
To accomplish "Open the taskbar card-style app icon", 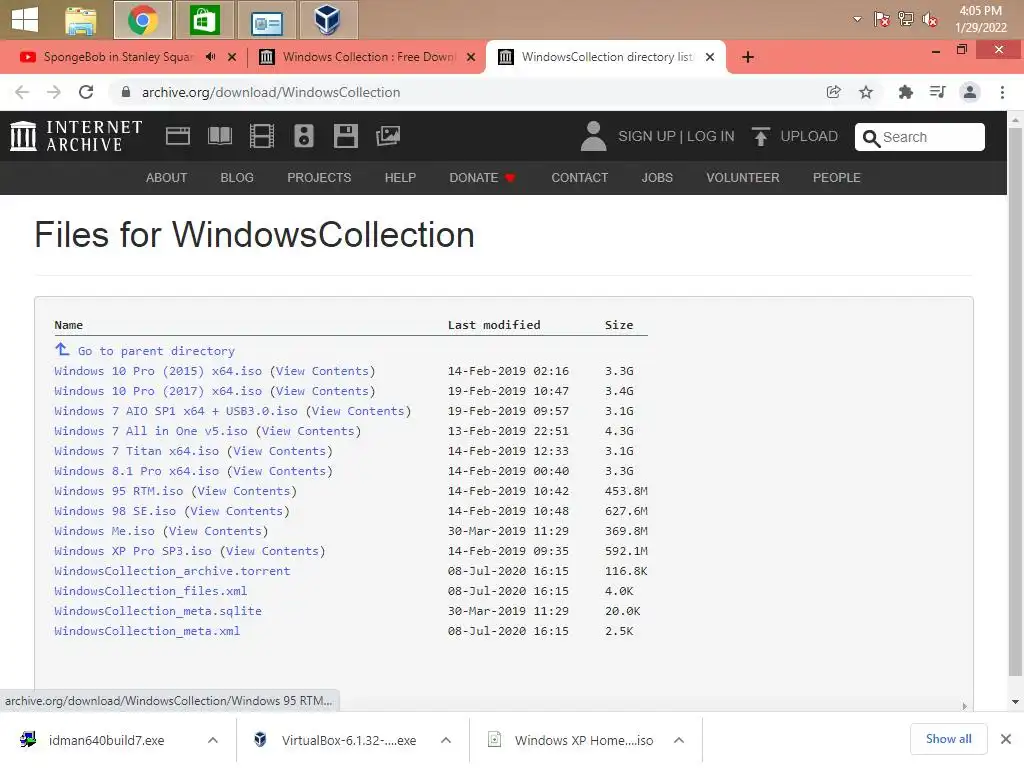I will [x=266, y=20].
